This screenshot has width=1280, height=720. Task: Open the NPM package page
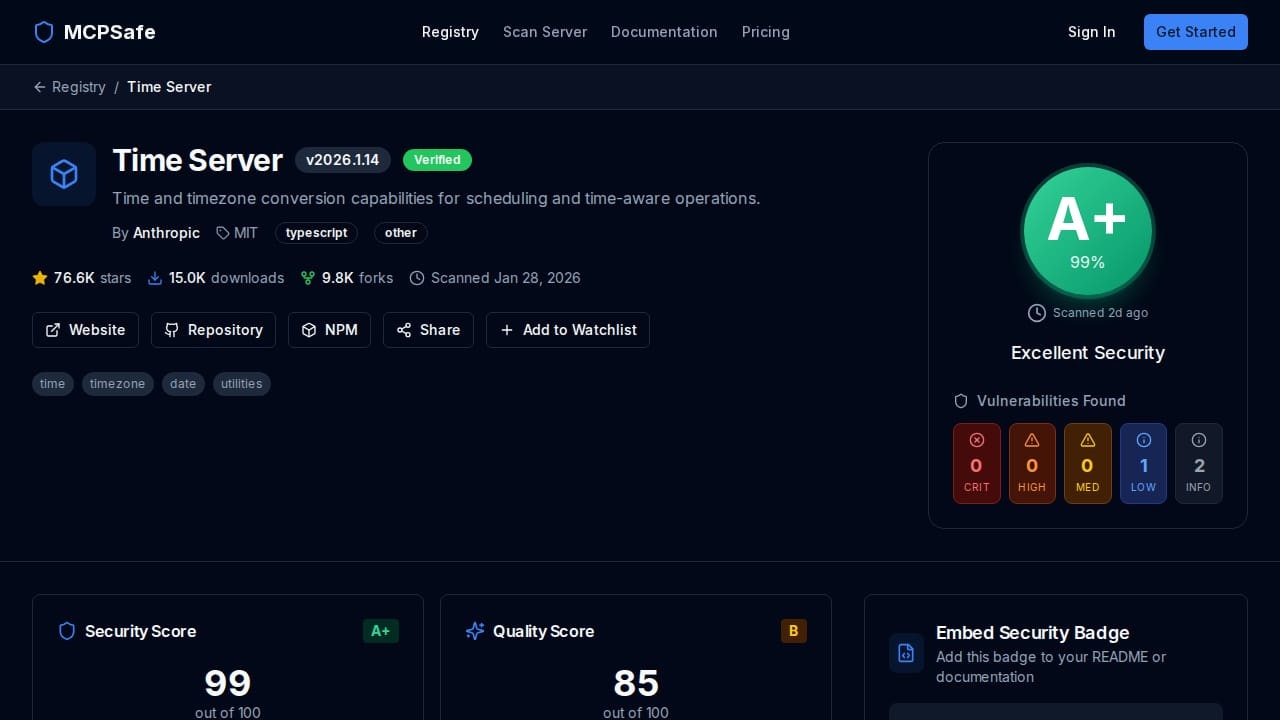(329, 330)
